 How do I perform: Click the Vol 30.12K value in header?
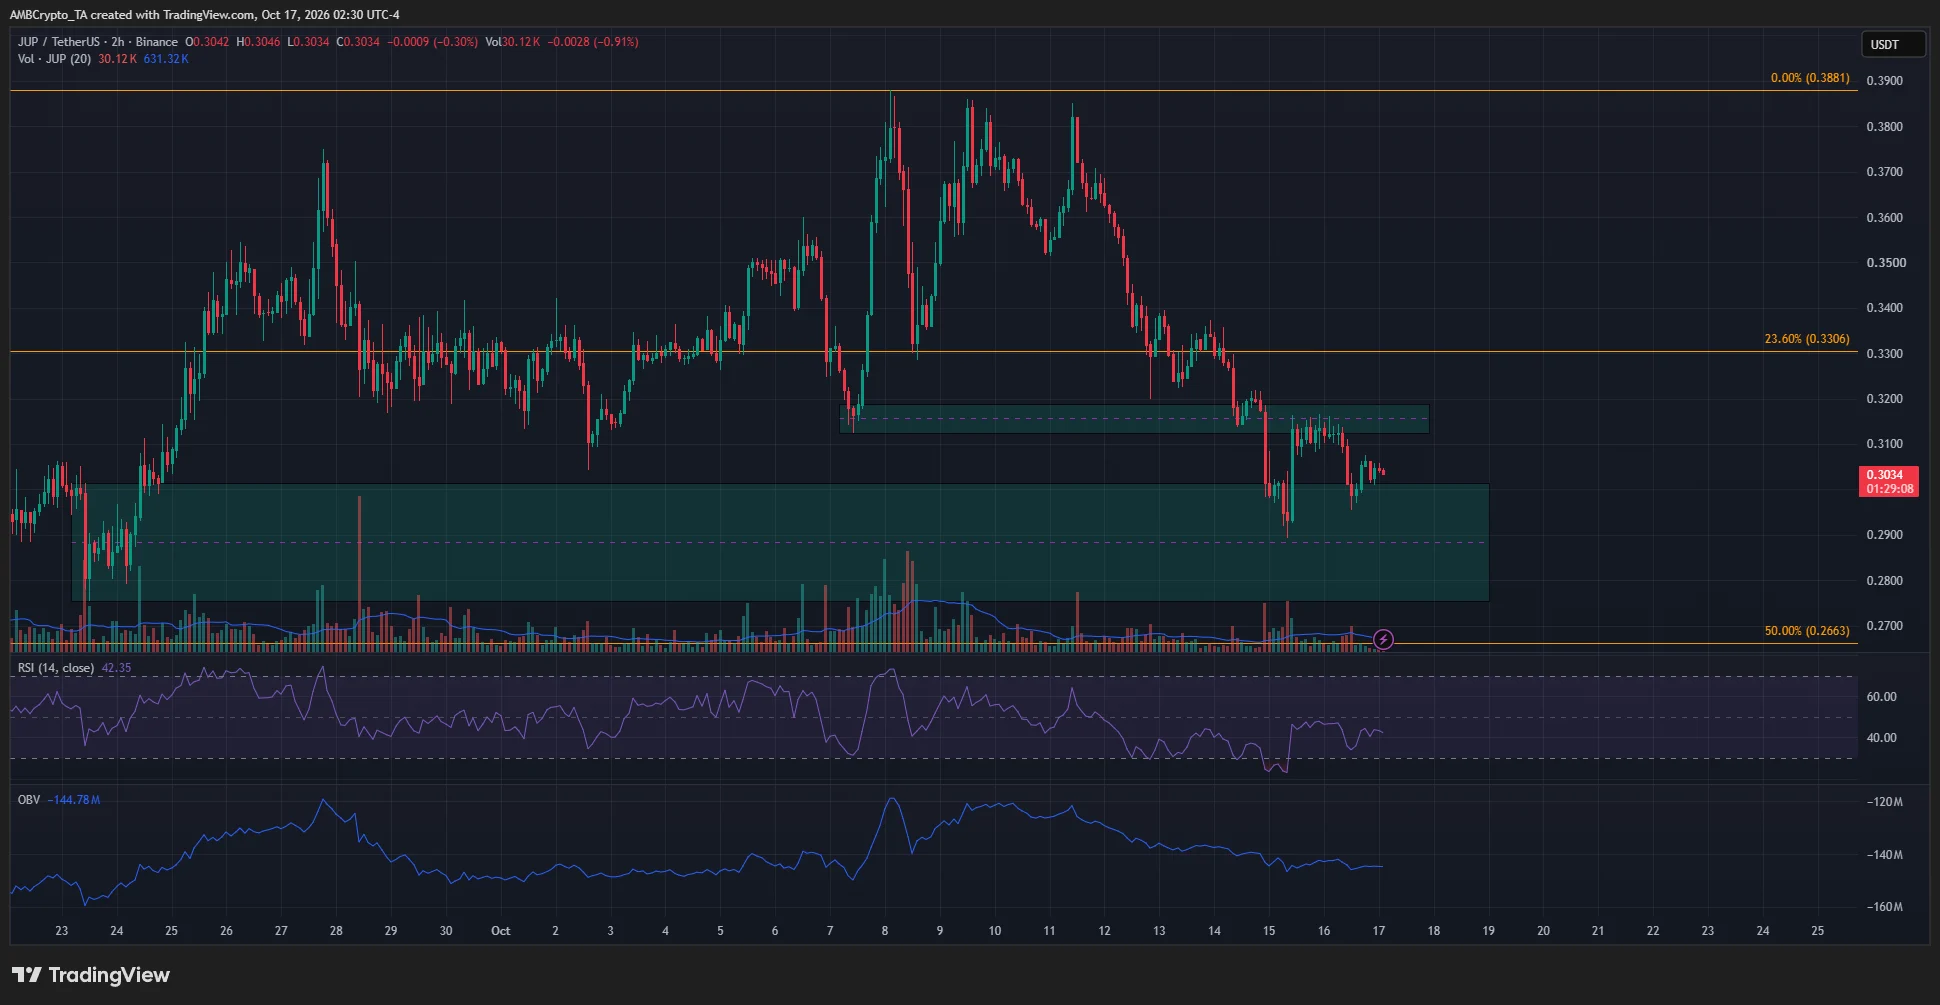(x=513, y=42)
